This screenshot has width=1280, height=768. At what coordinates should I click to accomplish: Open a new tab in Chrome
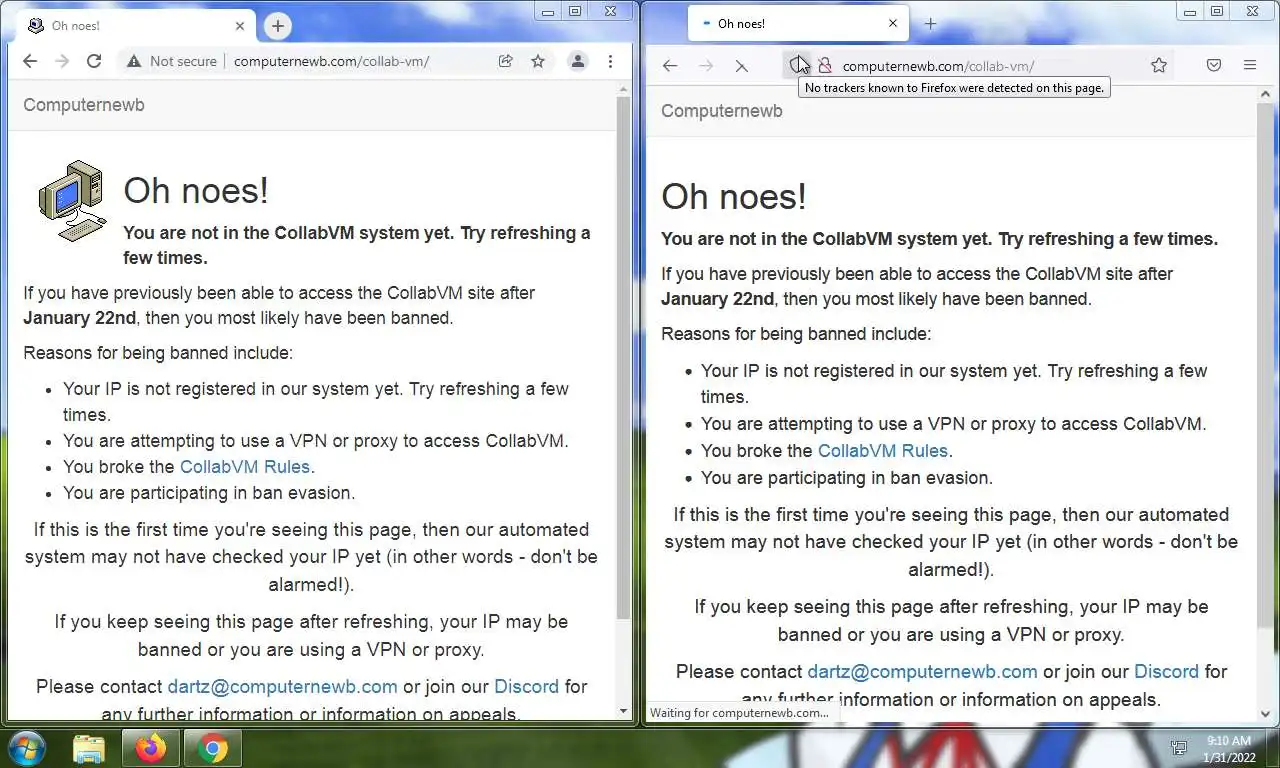[x=278, y=26]
